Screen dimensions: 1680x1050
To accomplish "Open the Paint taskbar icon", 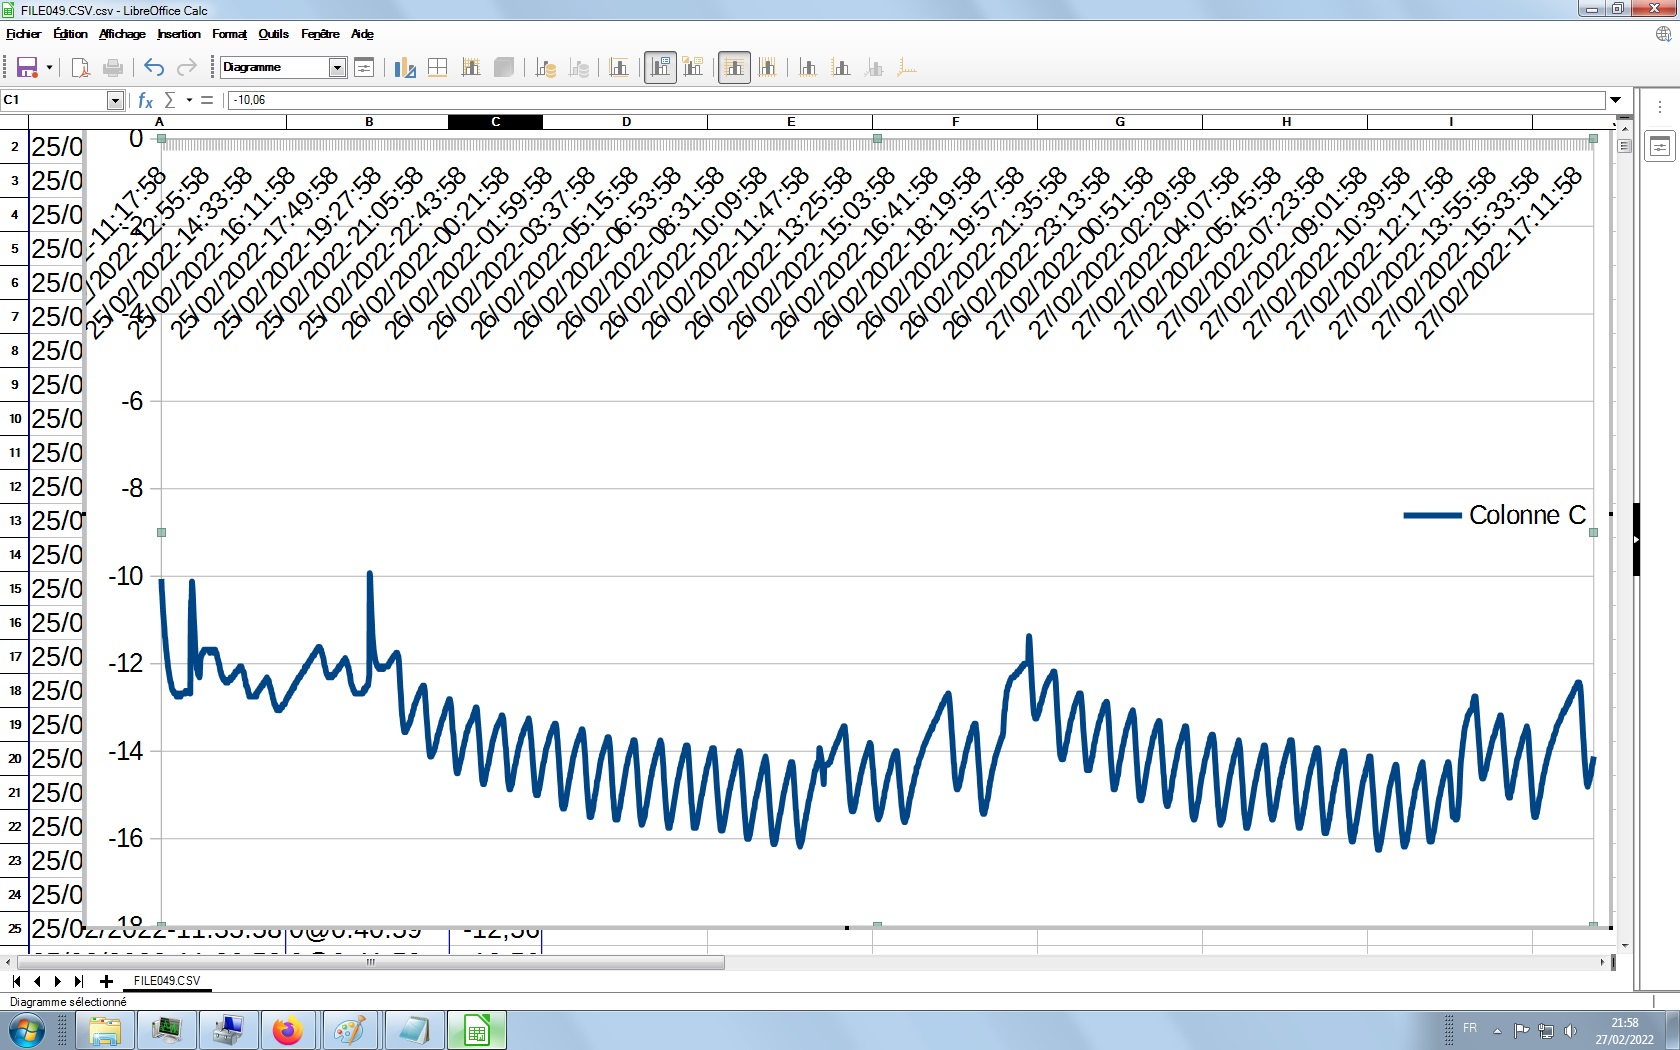I will pyautogui.click(x=350, y=1030).
